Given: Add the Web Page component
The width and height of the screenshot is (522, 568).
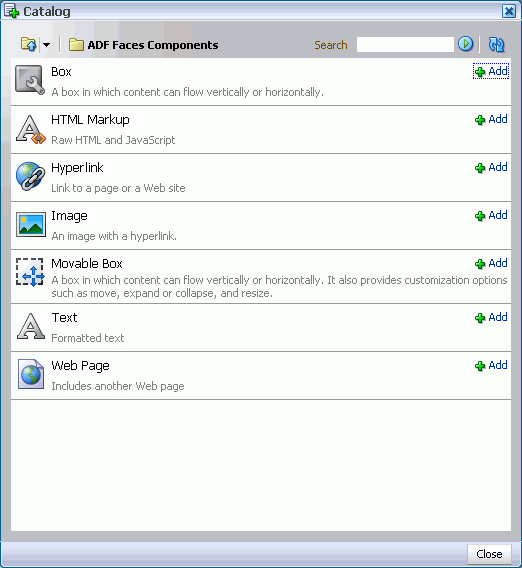Looking at the screenshot, I should click(491, 365).
